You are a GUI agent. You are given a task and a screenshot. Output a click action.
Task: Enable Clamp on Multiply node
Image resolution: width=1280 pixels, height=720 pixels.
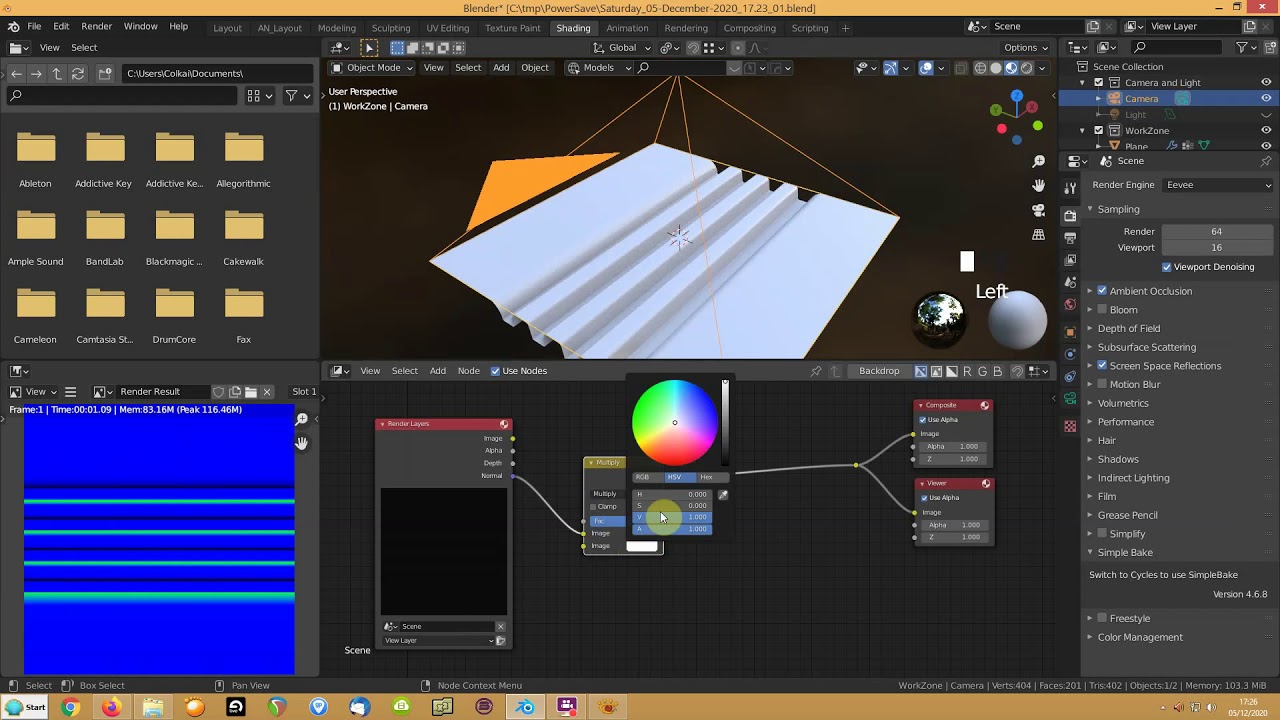(593, 507)
